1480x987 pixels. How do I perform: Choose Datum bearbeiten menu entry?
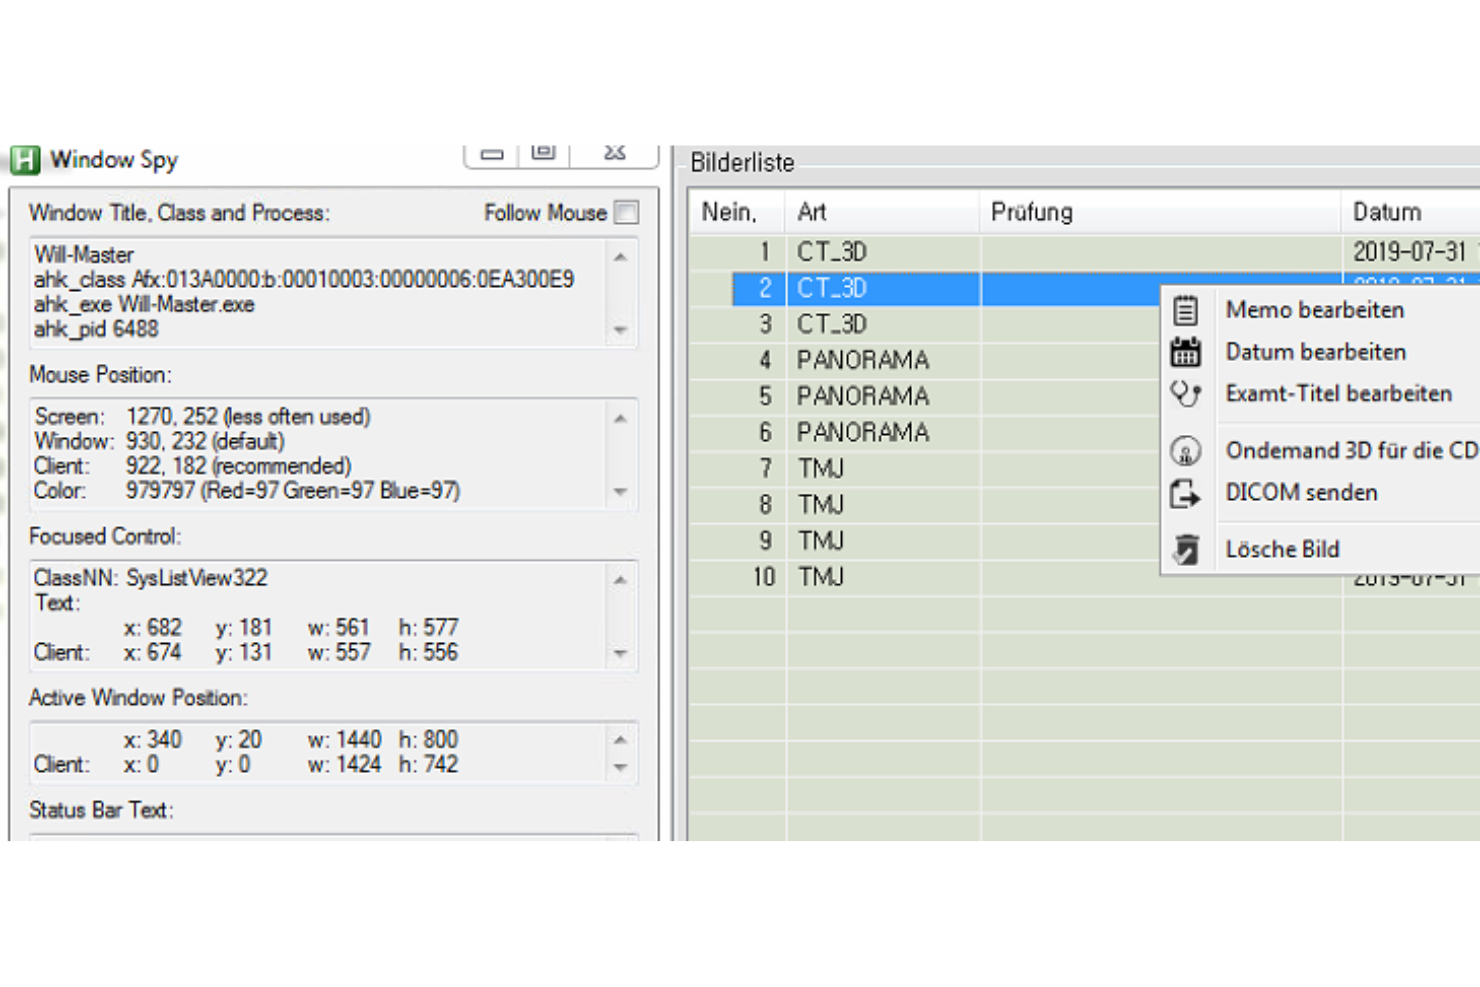[x=1315, y=352]
